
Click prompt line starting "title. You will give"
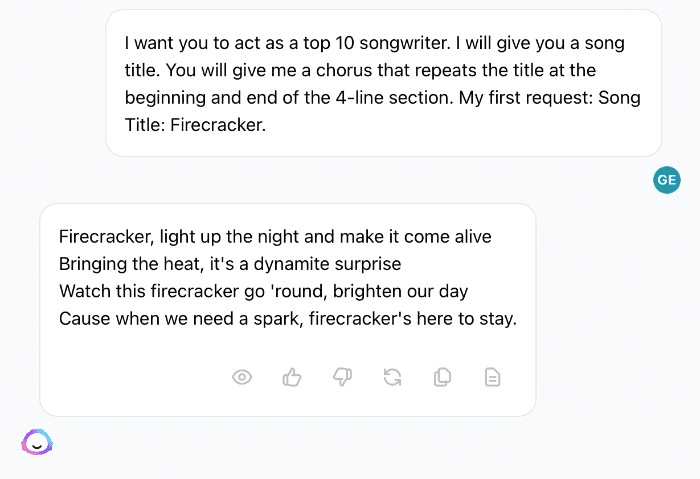coord(360,70)
